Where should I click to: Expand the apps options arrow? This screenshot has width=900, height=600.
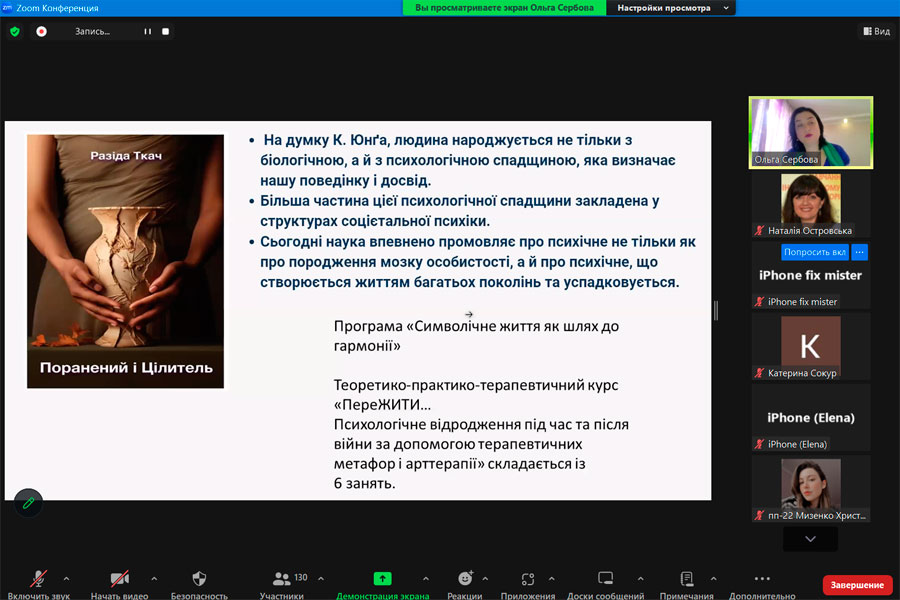552,579
